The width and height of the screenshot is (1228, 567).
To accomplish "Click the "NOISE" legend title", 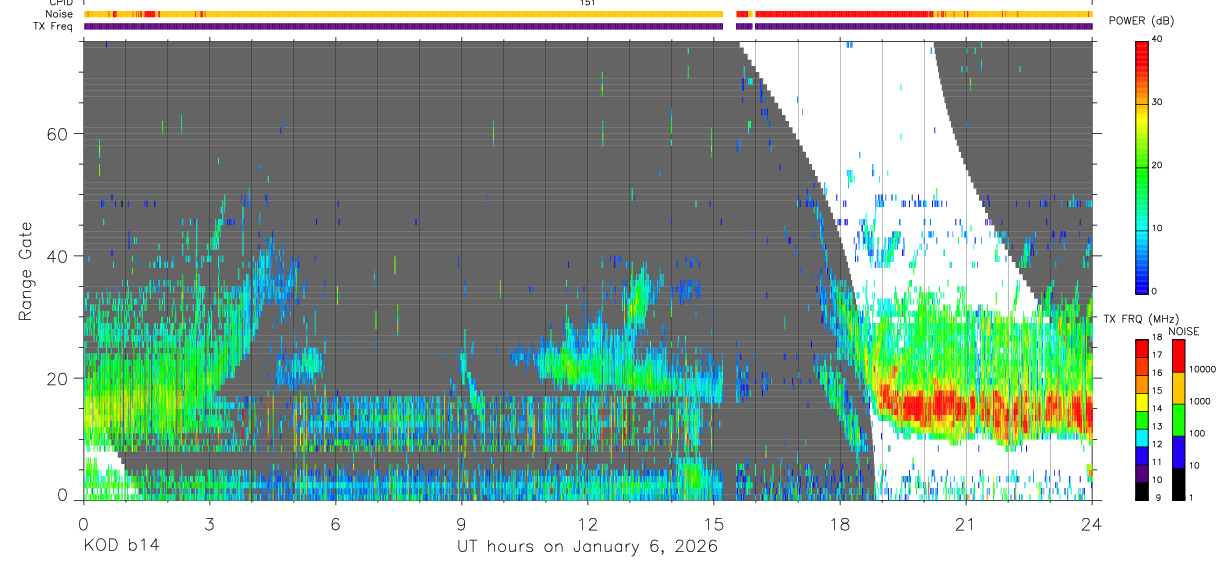I will (x=1185, y=331).
